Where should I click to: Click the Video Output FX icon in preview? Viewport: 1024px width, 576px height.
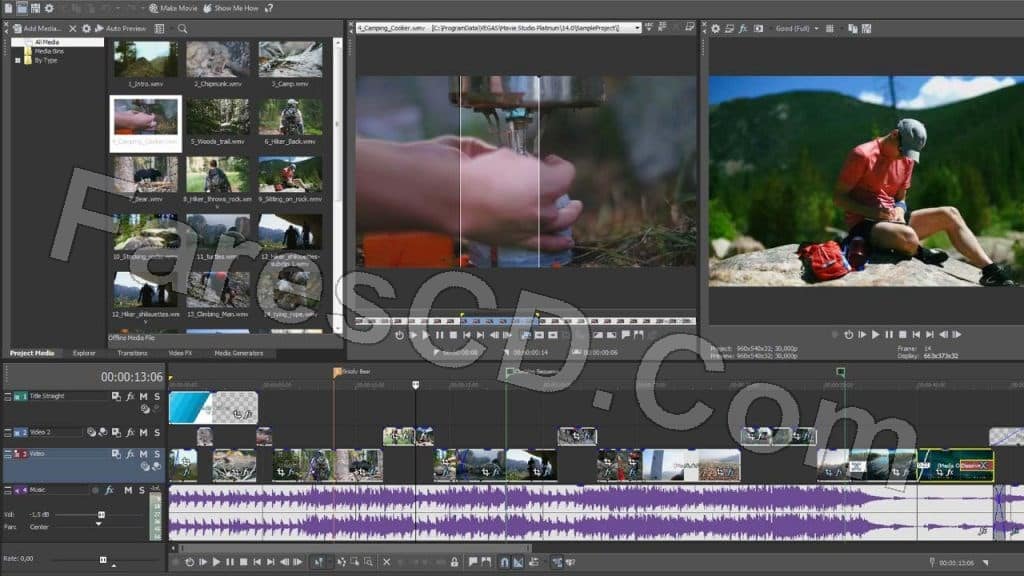(743, 29)
